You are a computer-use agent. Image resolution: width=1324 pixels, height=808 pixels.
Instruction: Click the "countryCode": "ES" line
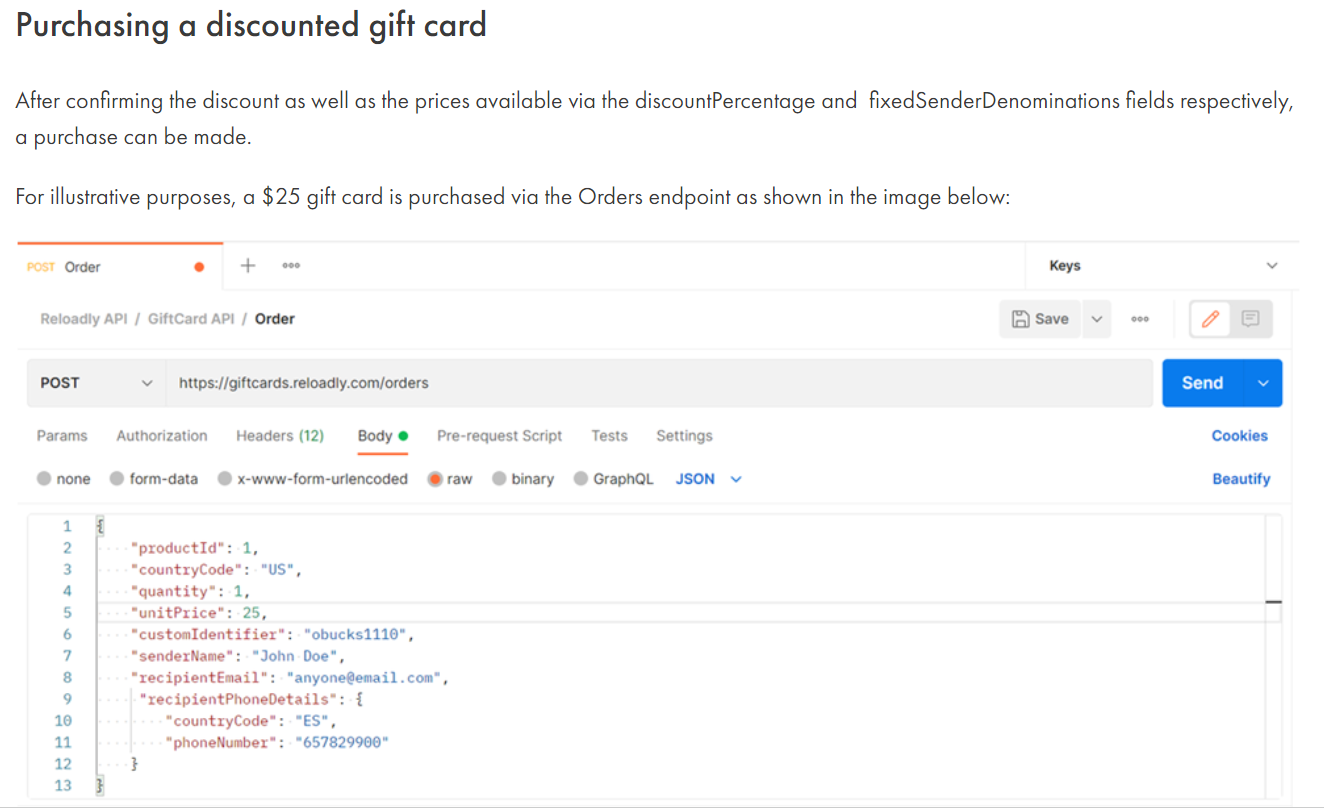coord(252,721)
